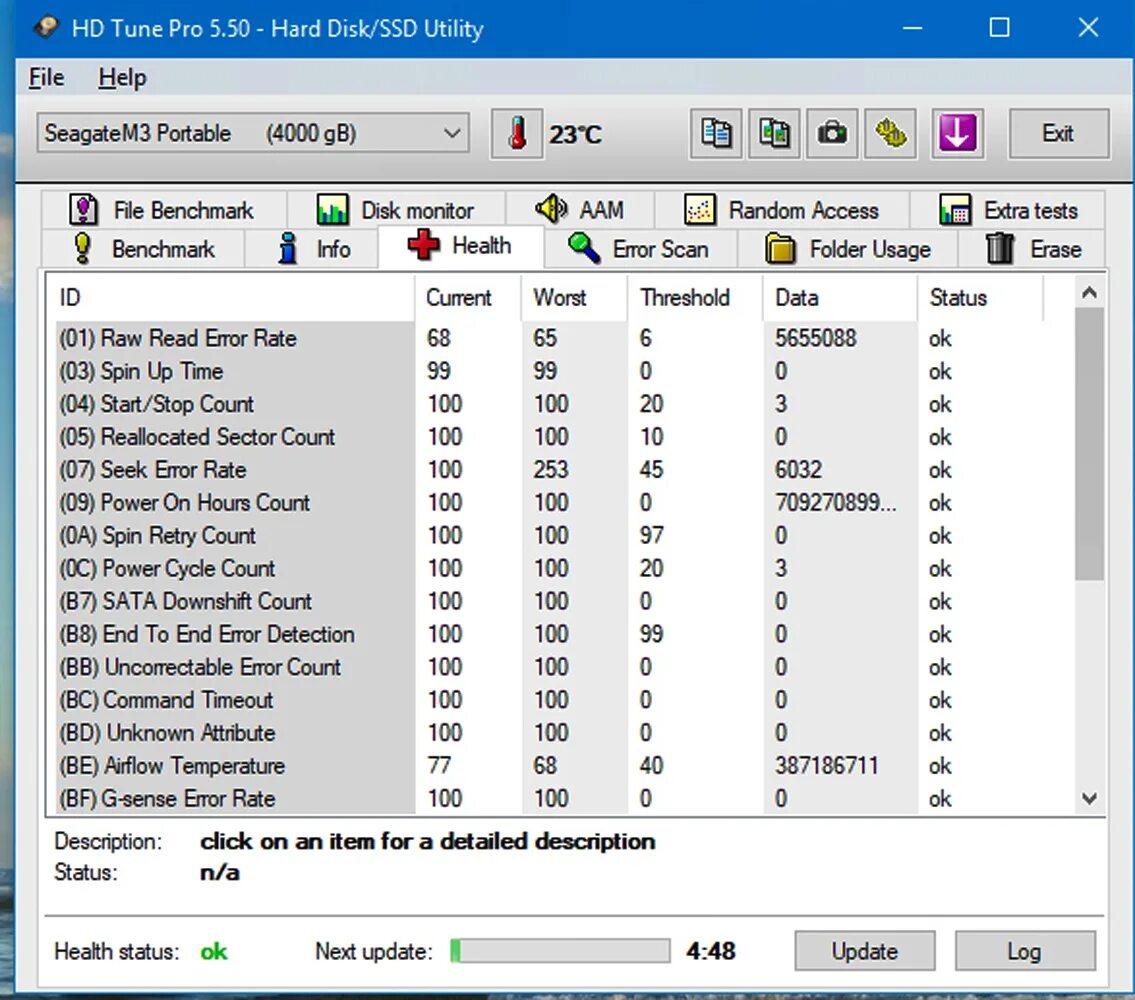The image size is (1135, 1000).
Task: Click the thermometer temperature icon
Action: 517,134
